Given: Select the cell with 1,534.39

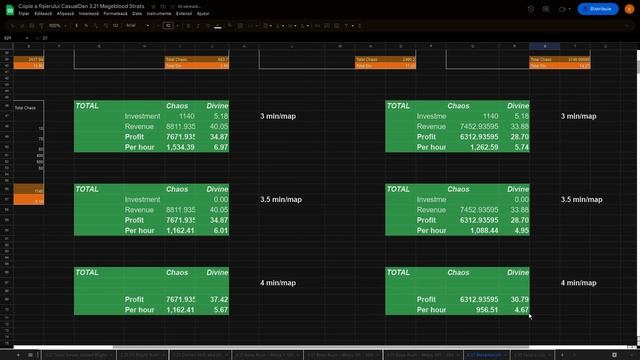Looking at the screenshot, I should (x=180, y=147).
